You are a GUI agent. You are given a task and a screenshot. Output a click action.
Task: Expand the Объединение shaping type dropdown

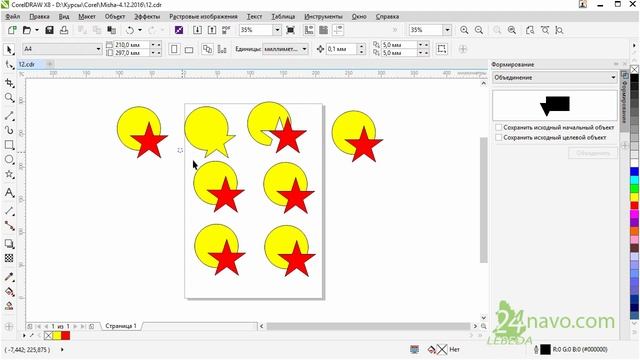click(613, 78)
